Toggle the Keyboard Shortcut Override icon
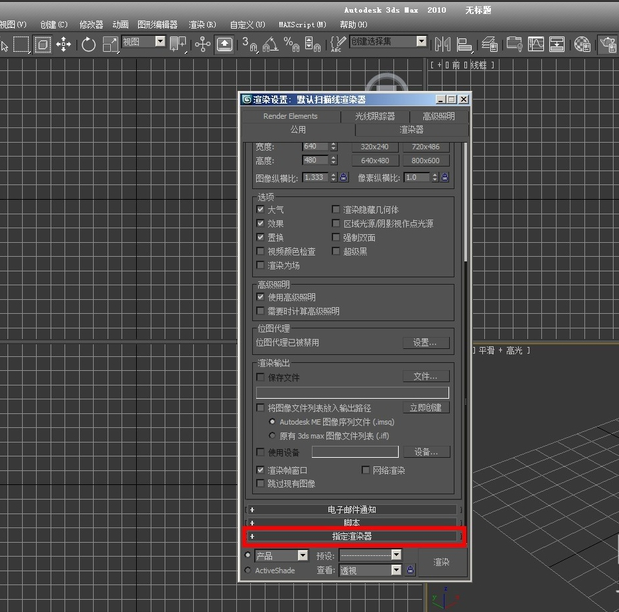619x612 pixels. [x=225, y=44]
